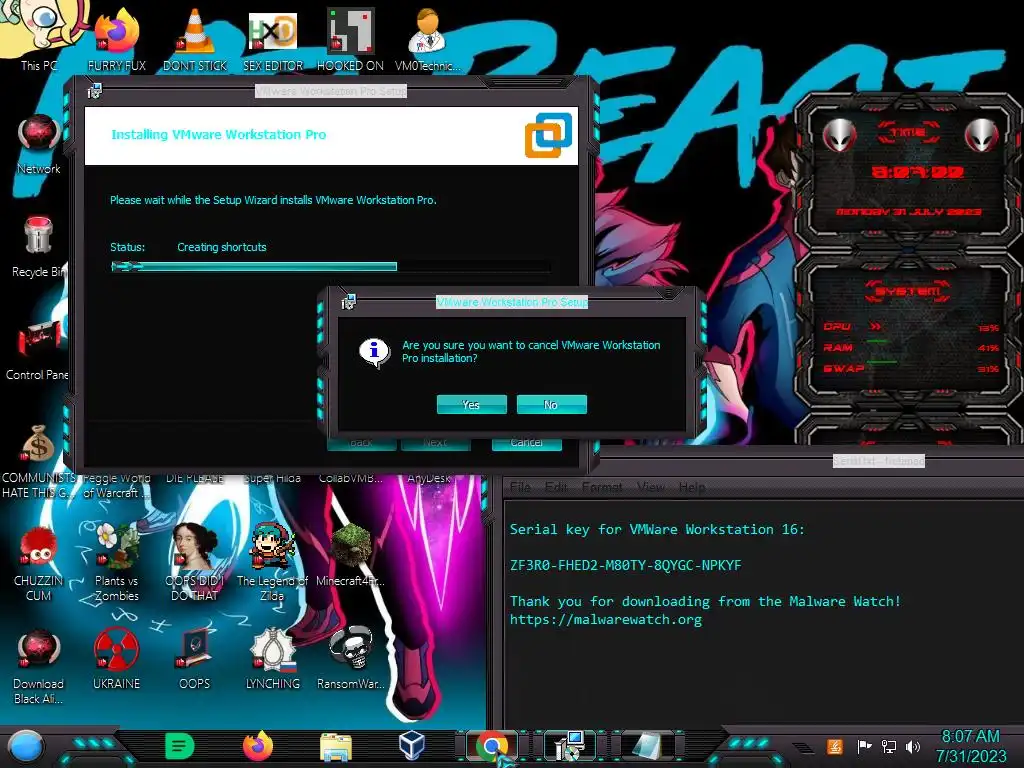Open the Minecraft4Fr grass block shortcut
Viewport: 1024px width, 768px height.
[351, 556]
